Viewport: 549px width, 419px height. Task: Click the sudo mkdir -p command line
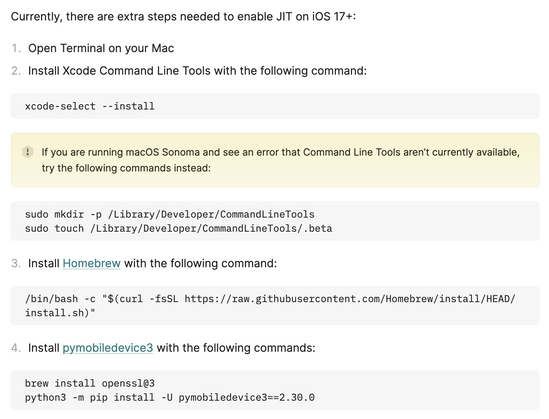170,214
